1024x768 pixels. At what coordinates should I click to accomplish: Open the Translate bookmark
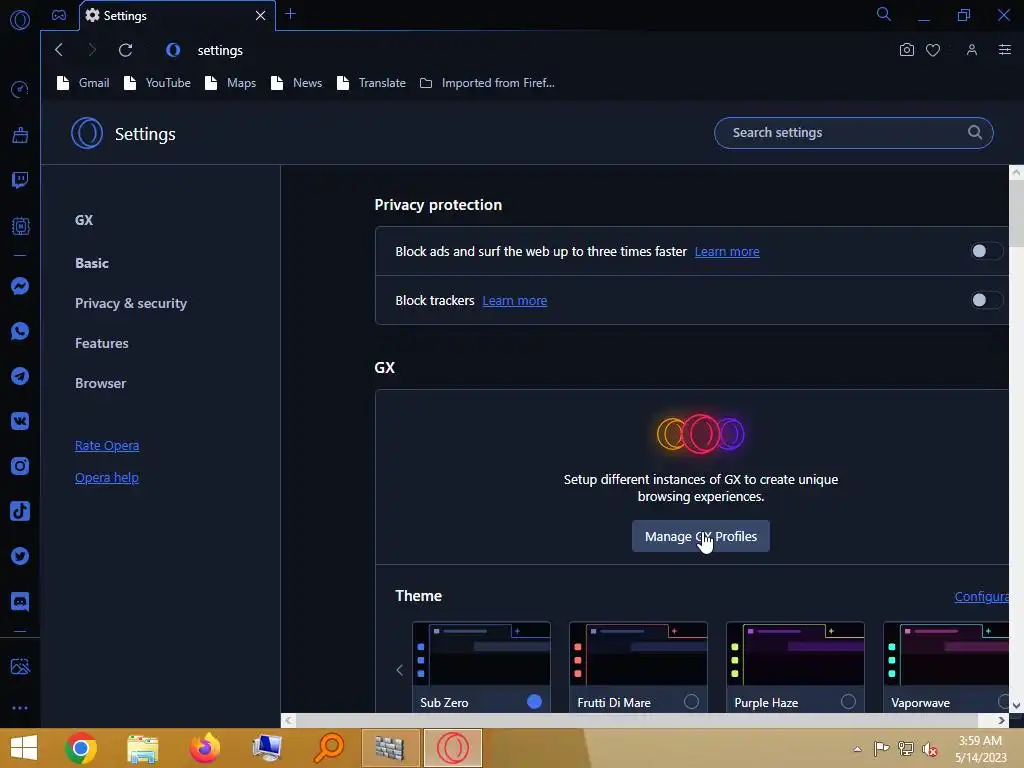372,83
